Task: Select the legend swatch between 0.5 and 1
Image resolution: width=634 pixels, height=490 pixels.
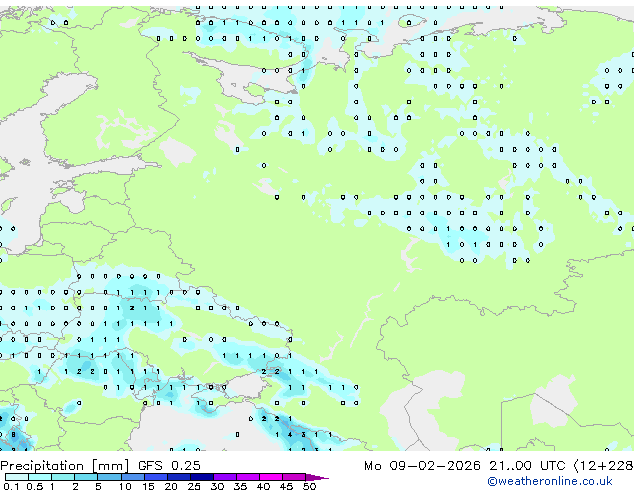Action: pyautogui.click(x=40, y=477)
